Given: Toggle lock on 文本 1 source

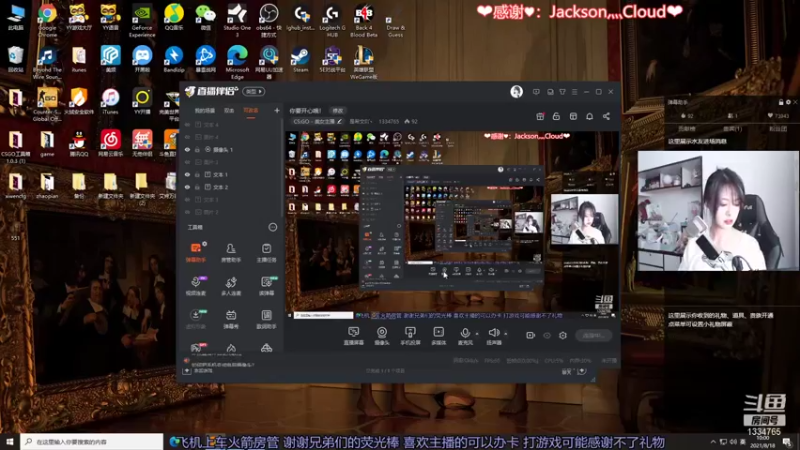Looking at the screenshot, I should tap(197, 174).
